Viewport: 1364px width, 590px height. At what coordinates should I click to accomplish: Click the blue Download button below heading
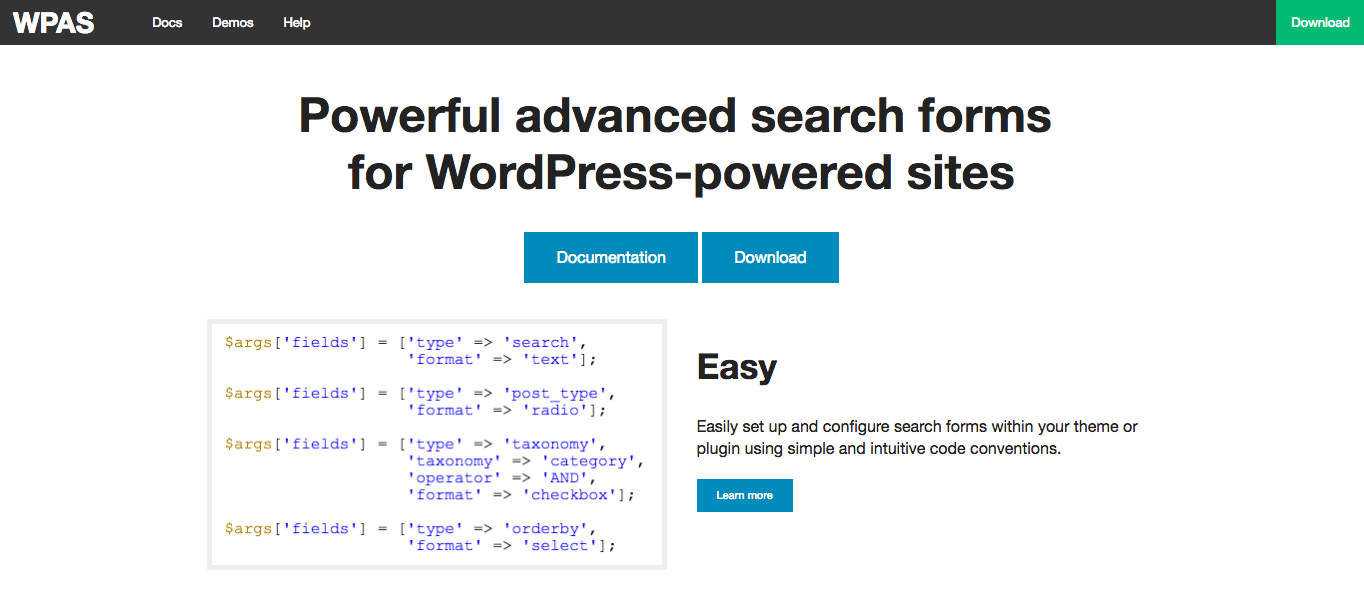click(770, 257)
